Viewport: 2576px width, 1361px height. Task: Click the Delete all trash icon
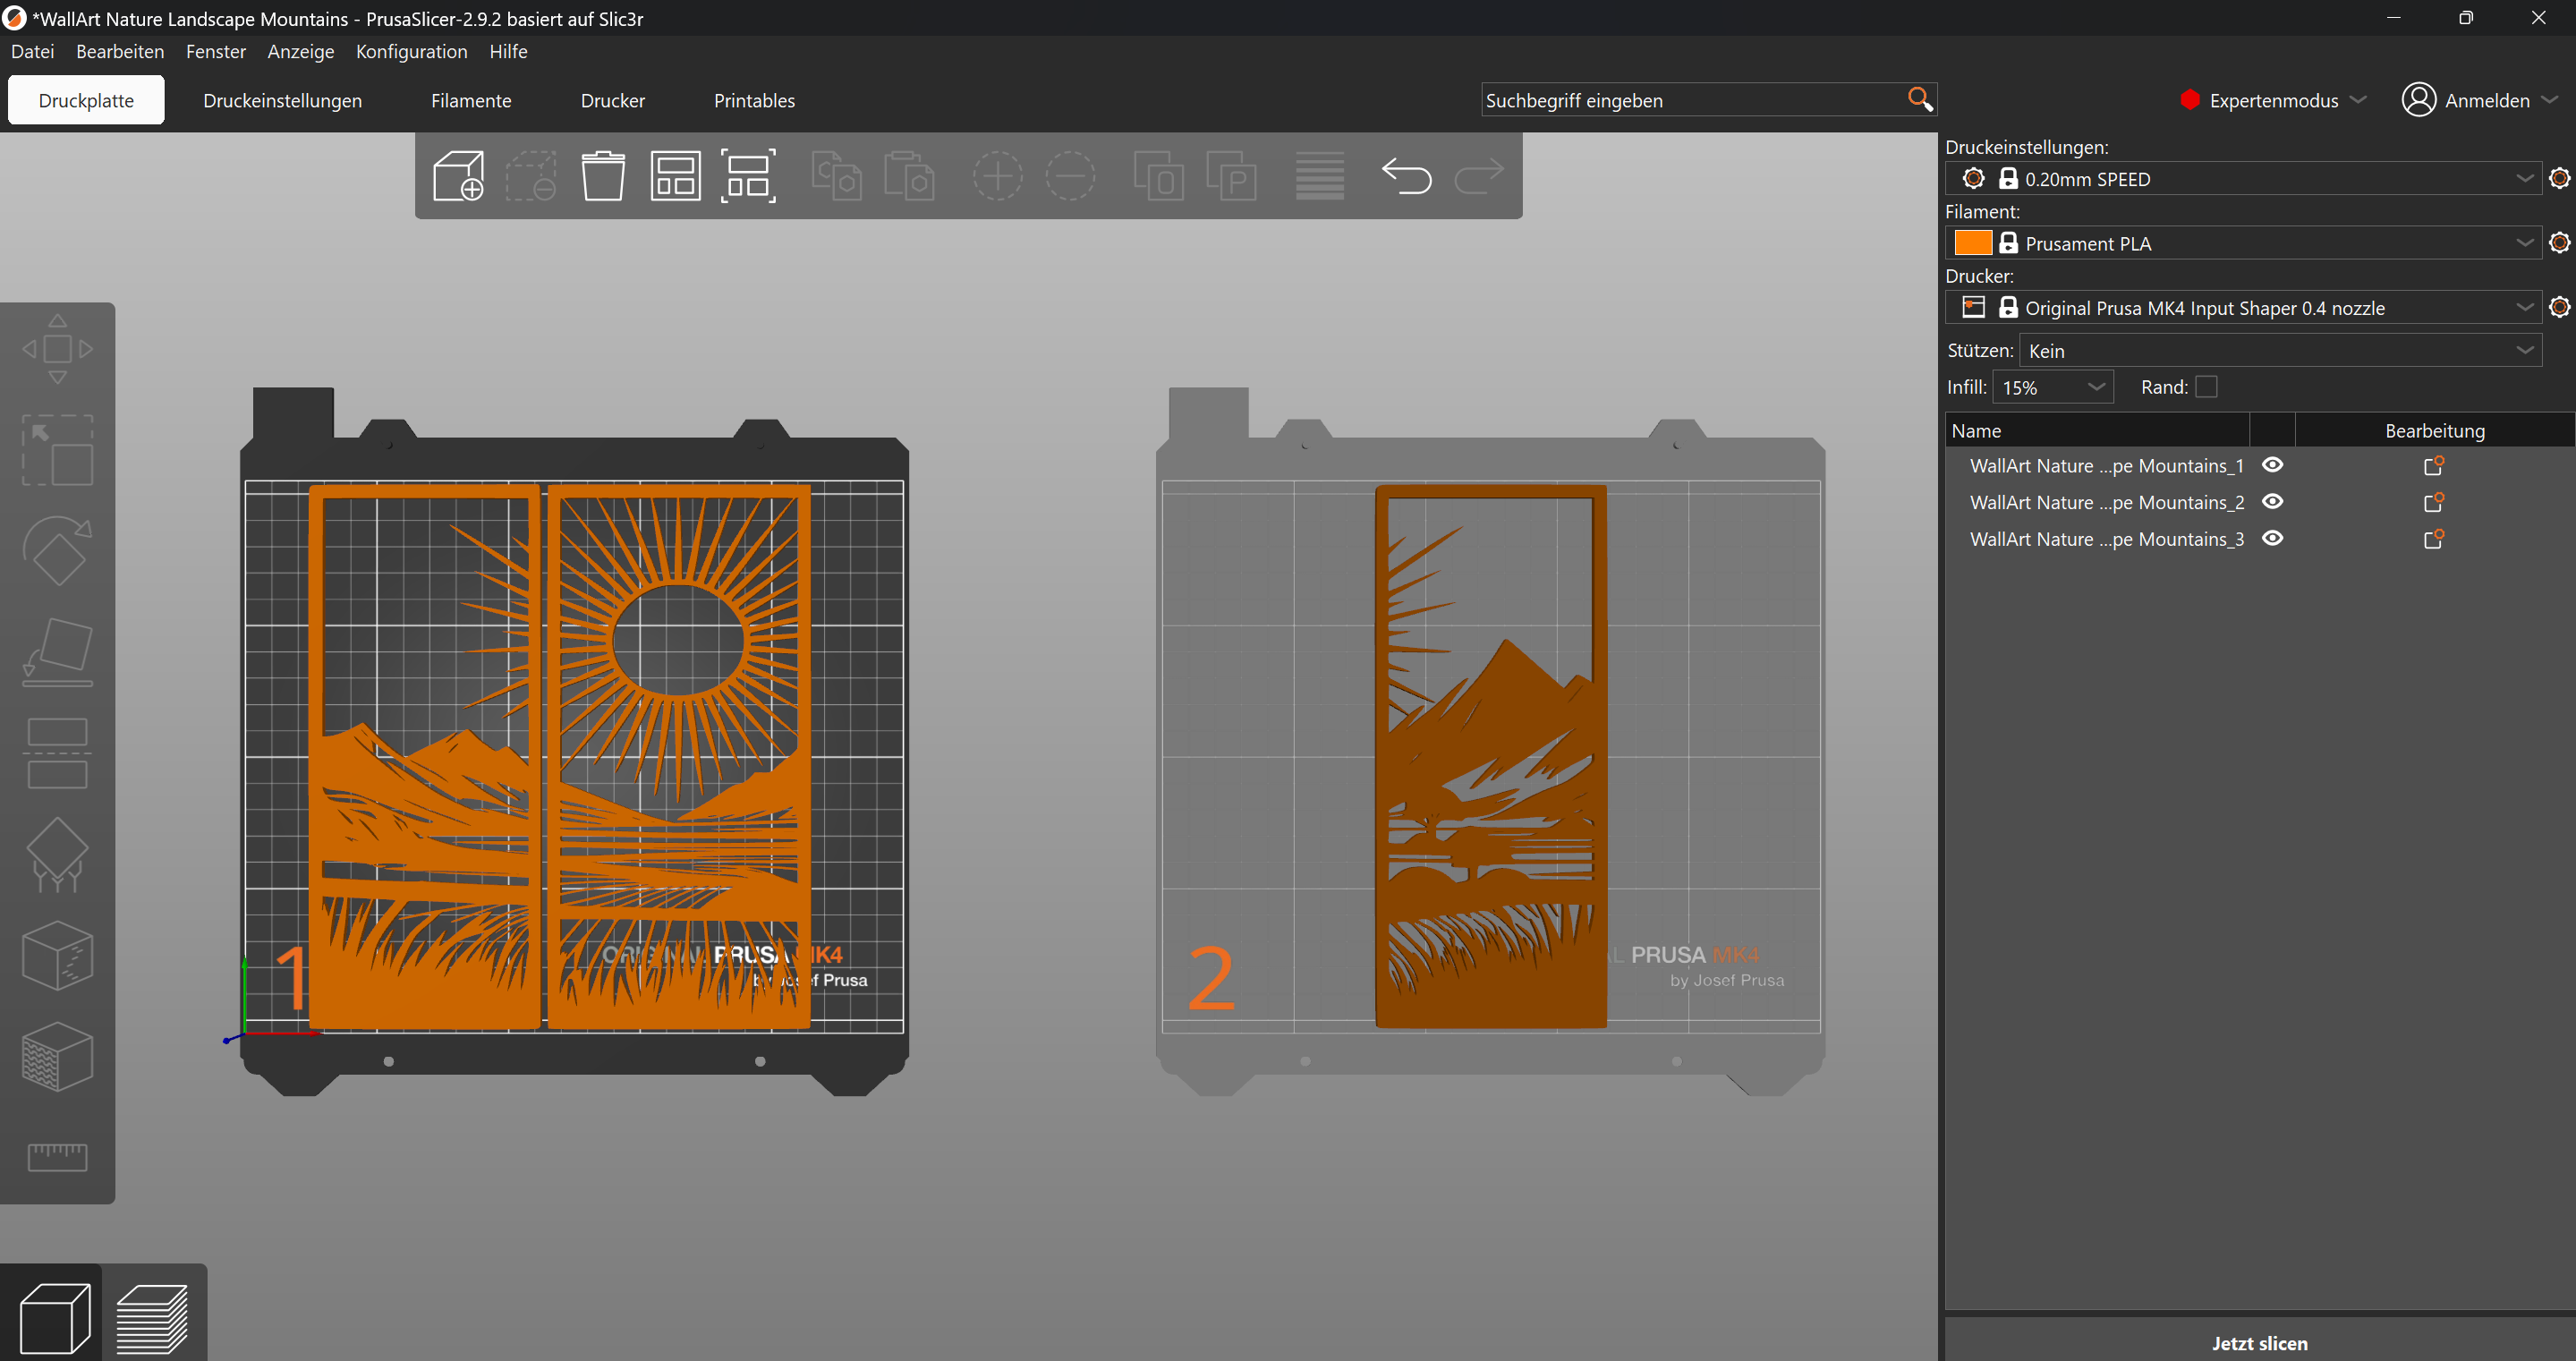[x=603, y=176]
